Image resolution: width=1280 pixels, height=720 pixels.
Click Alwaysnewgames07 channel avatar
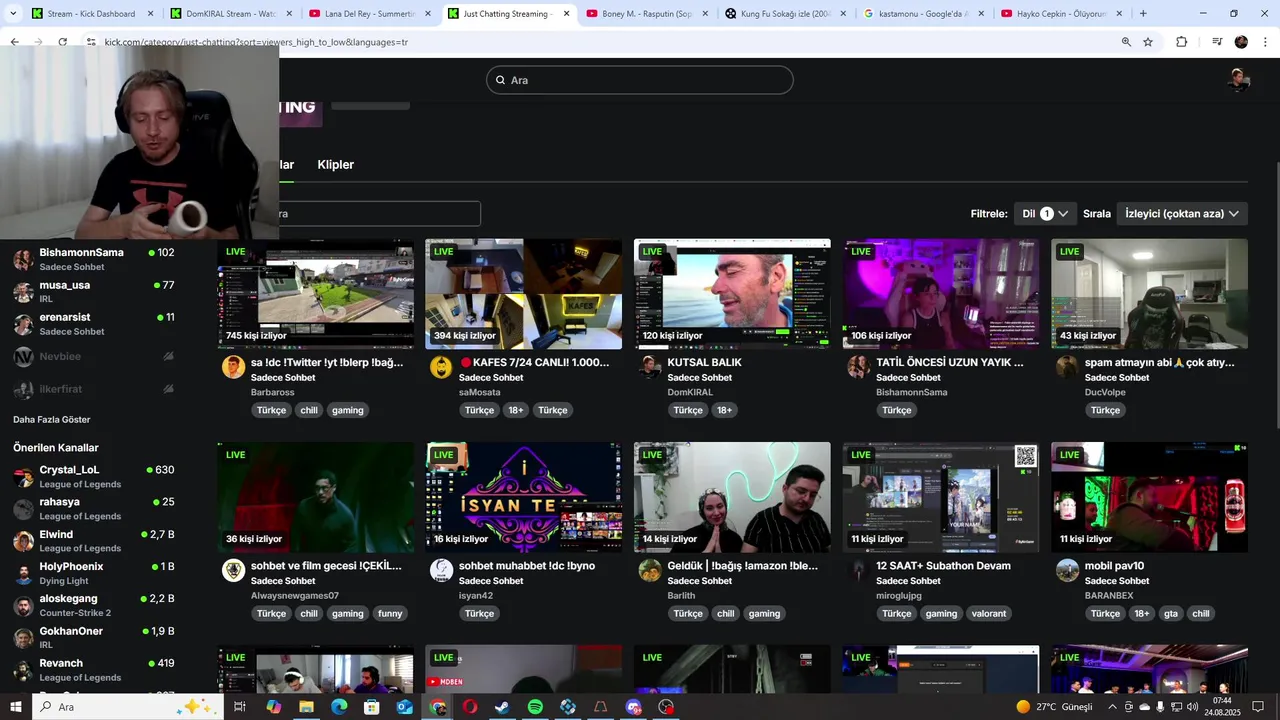point(233,570)
